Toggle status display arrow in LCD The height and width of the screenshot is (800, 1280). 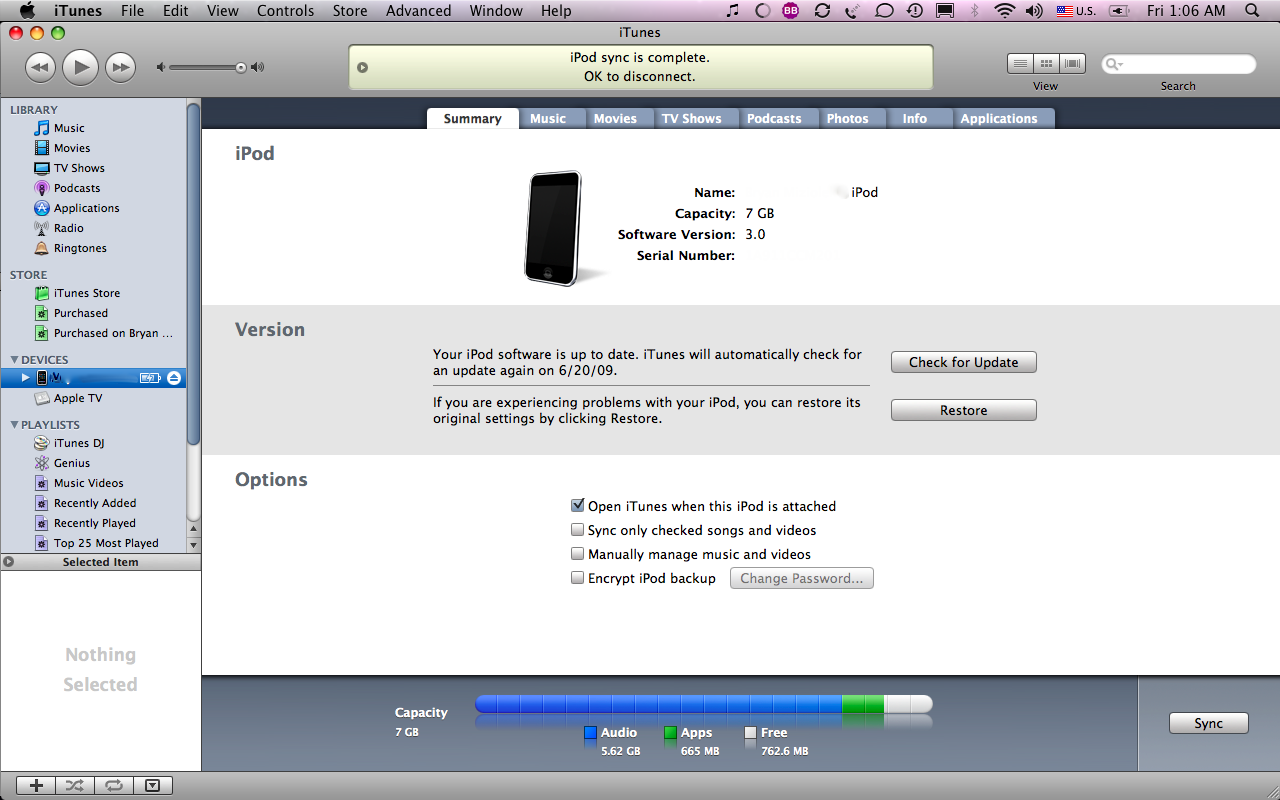[x=363, y=68]
